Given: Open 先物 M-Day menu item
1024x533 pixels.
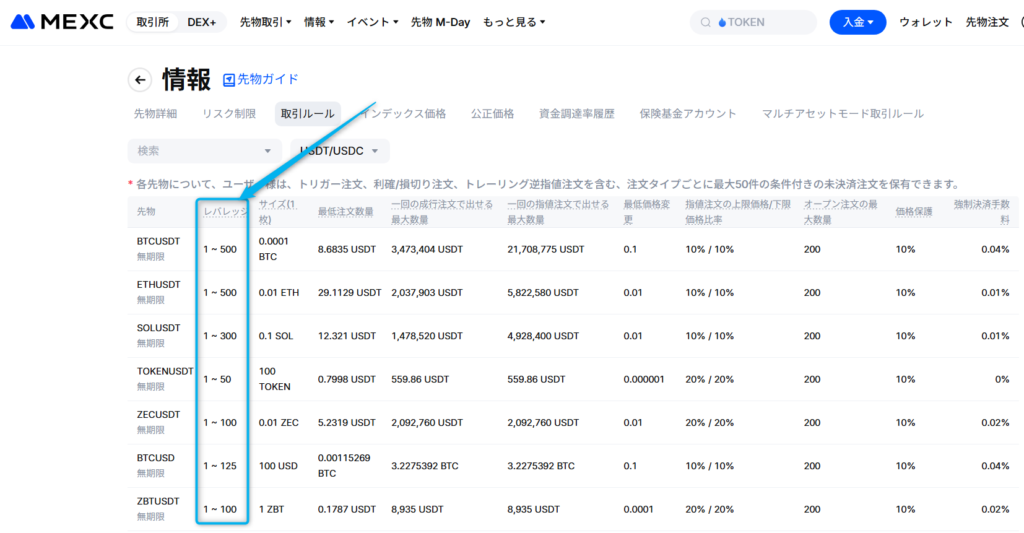Looking at the screenshot, I should pyautogui.click(x=440, y=22).
